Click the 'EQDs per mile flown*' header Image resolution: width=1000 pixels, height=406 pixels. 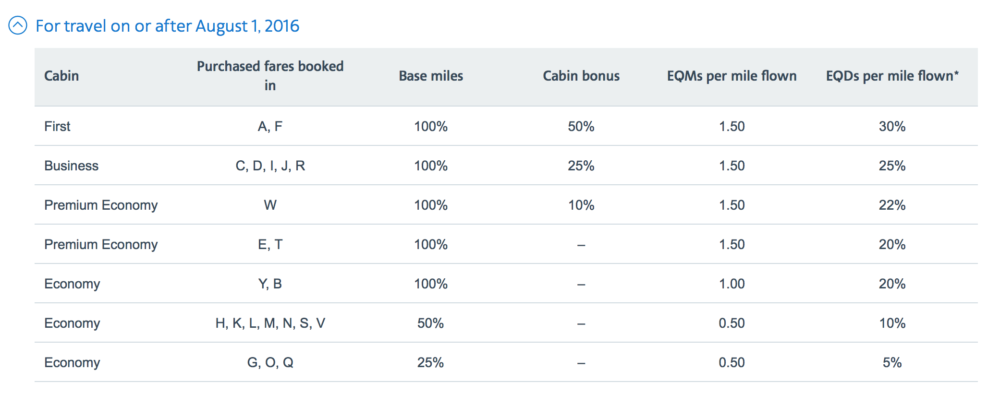[892, 76]
